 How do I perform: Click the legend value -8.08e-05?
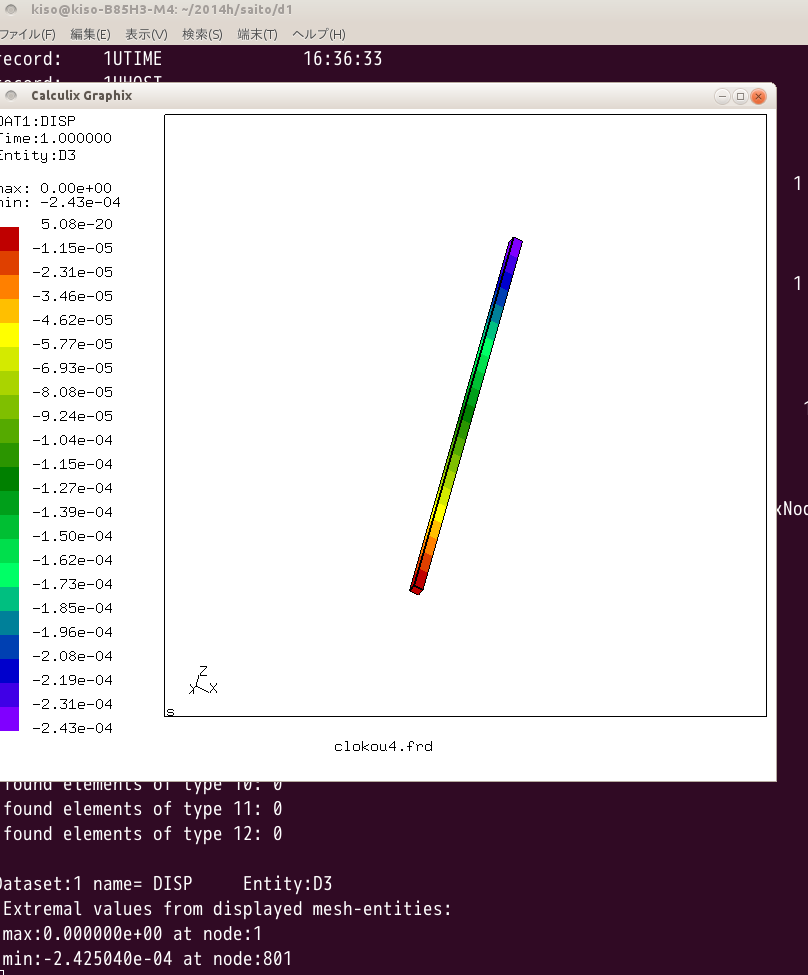click(73, 392)
